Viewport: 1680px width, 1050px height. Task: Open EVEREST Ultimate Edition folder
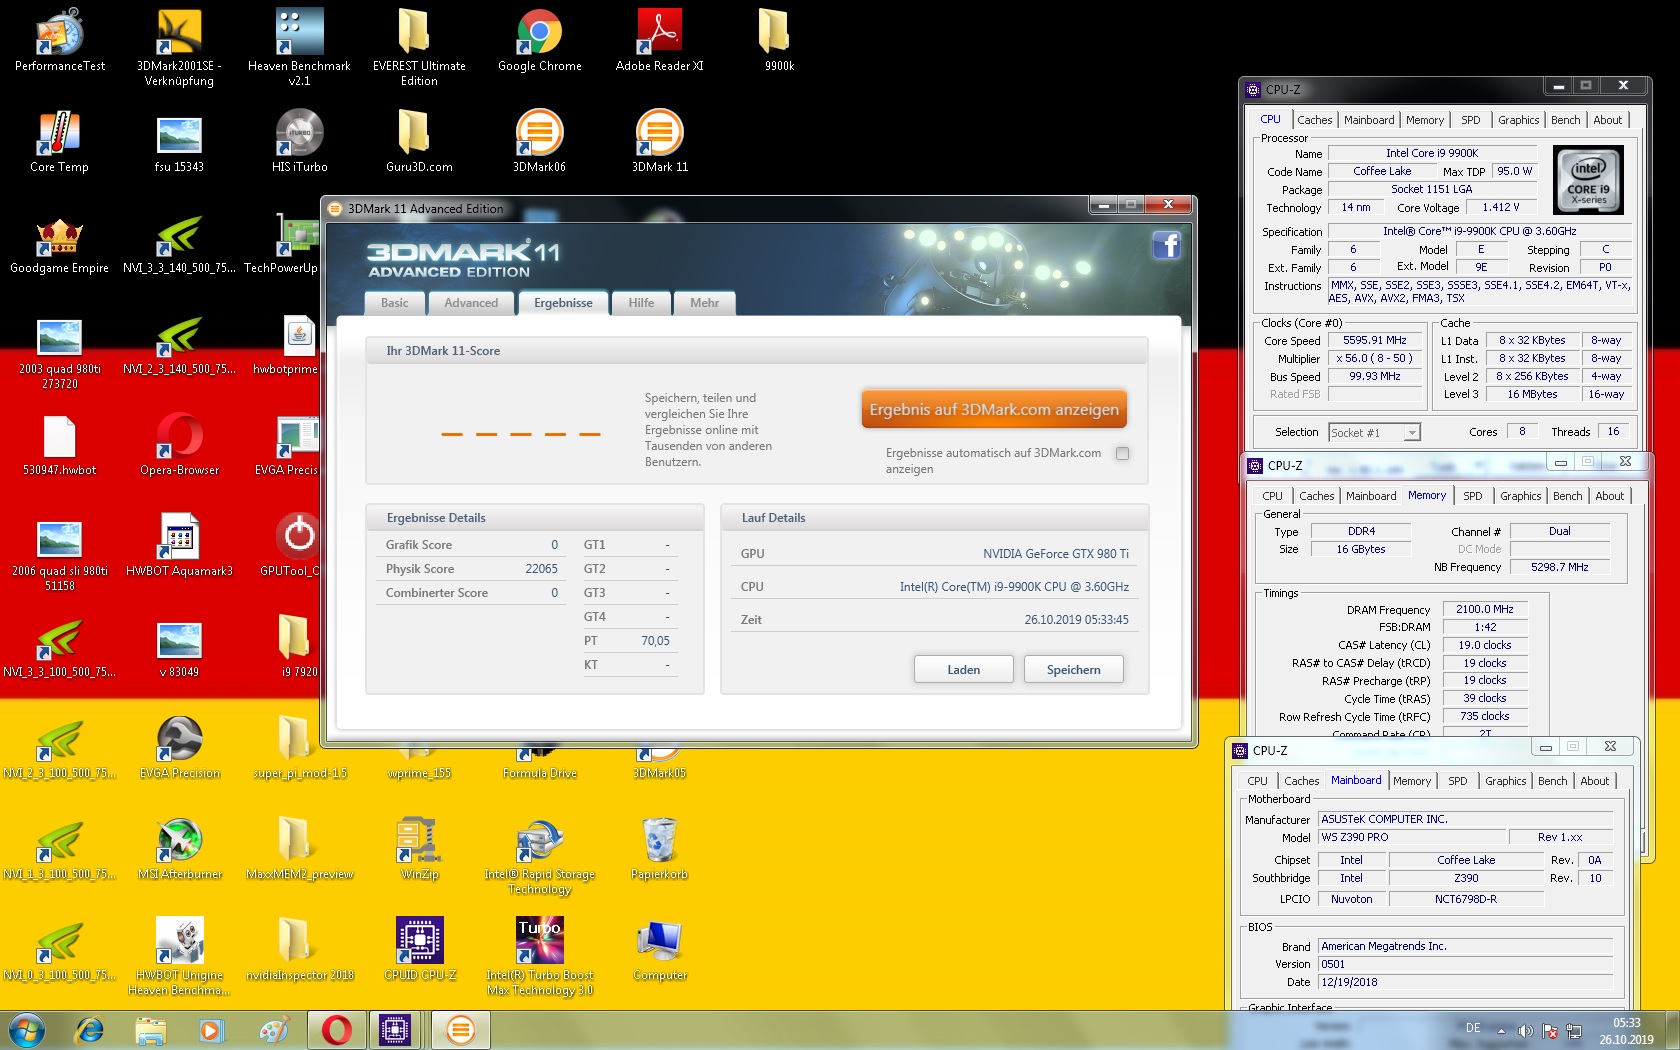coord(419,47)
